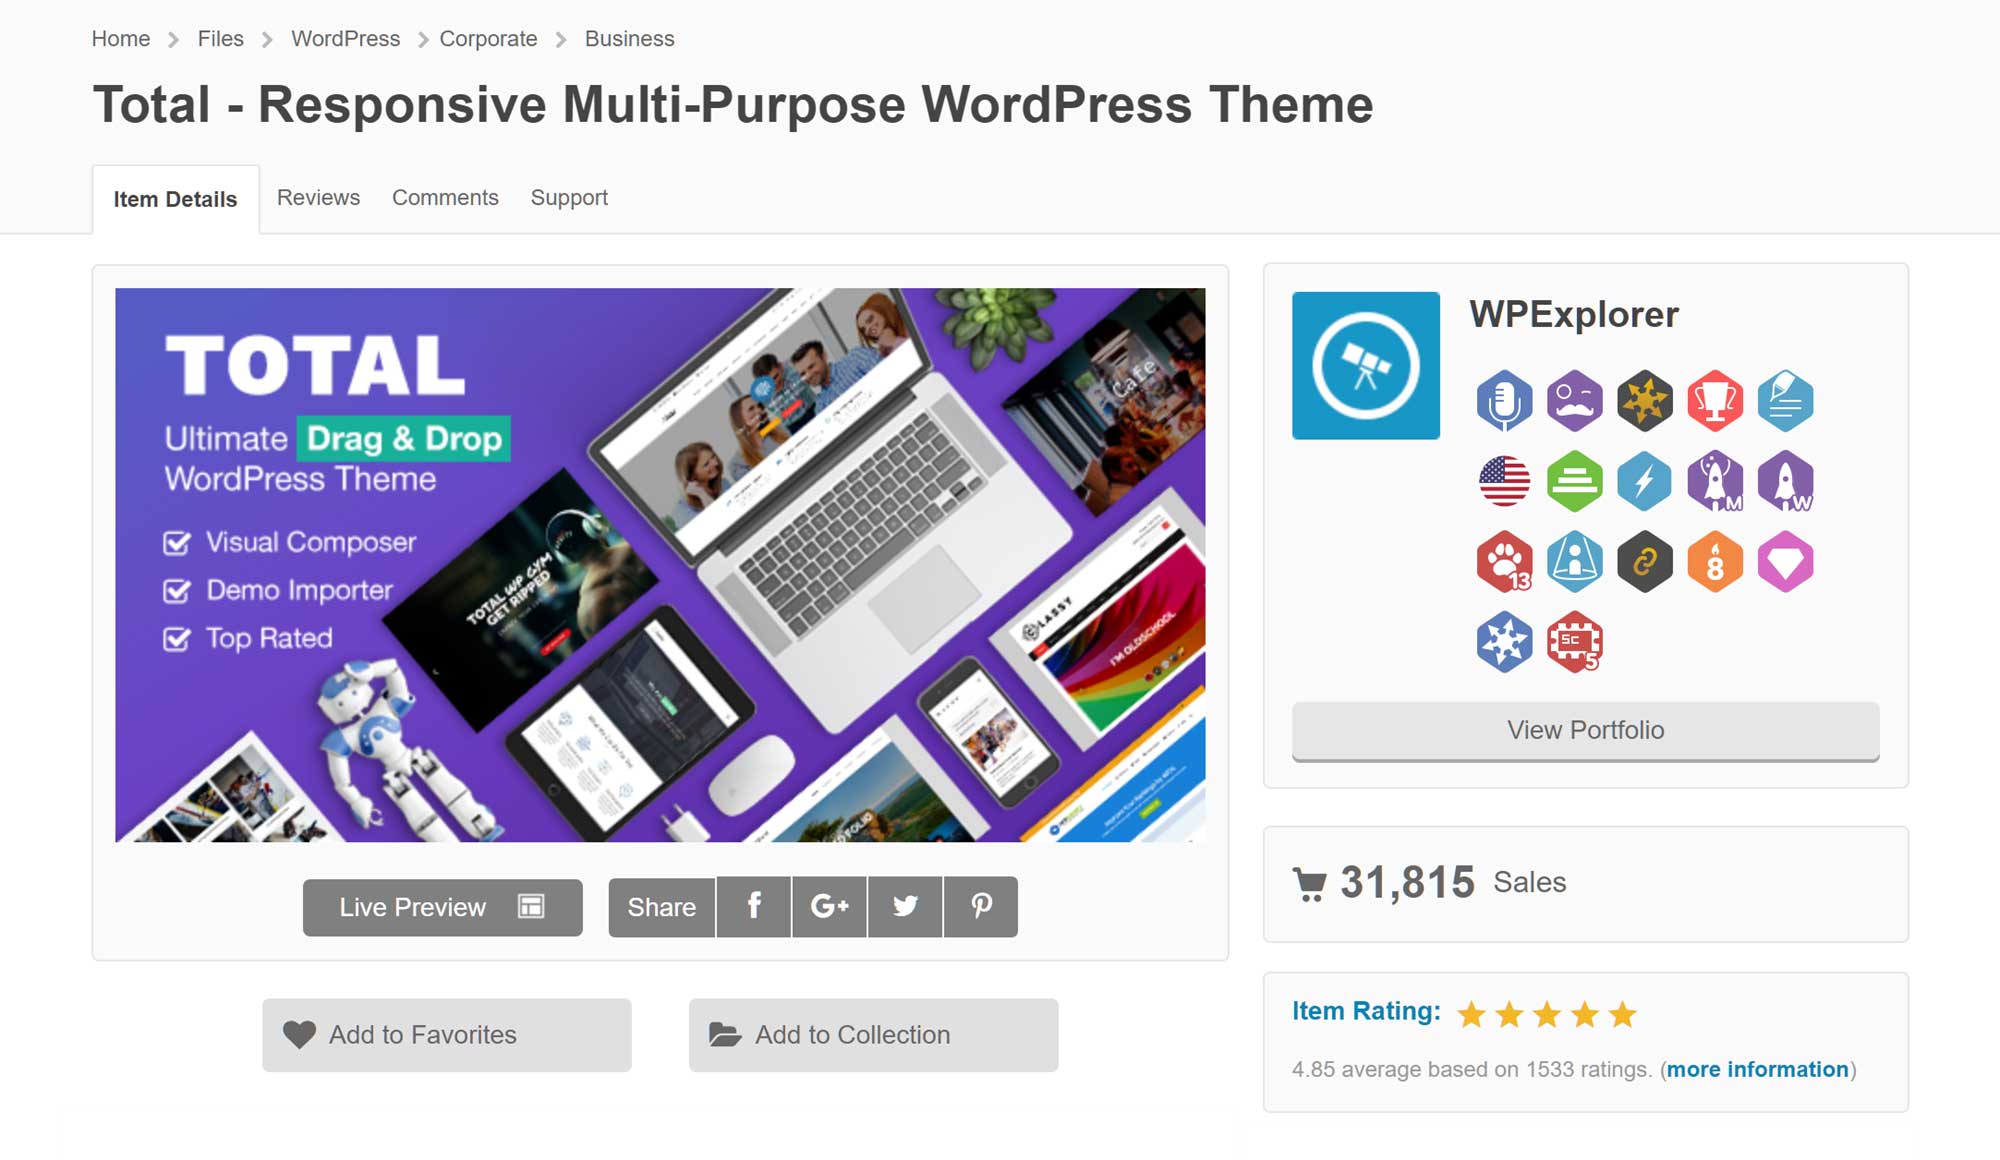
Task: Click the '31,815' sales count
Action: [x=1407, y=883]
